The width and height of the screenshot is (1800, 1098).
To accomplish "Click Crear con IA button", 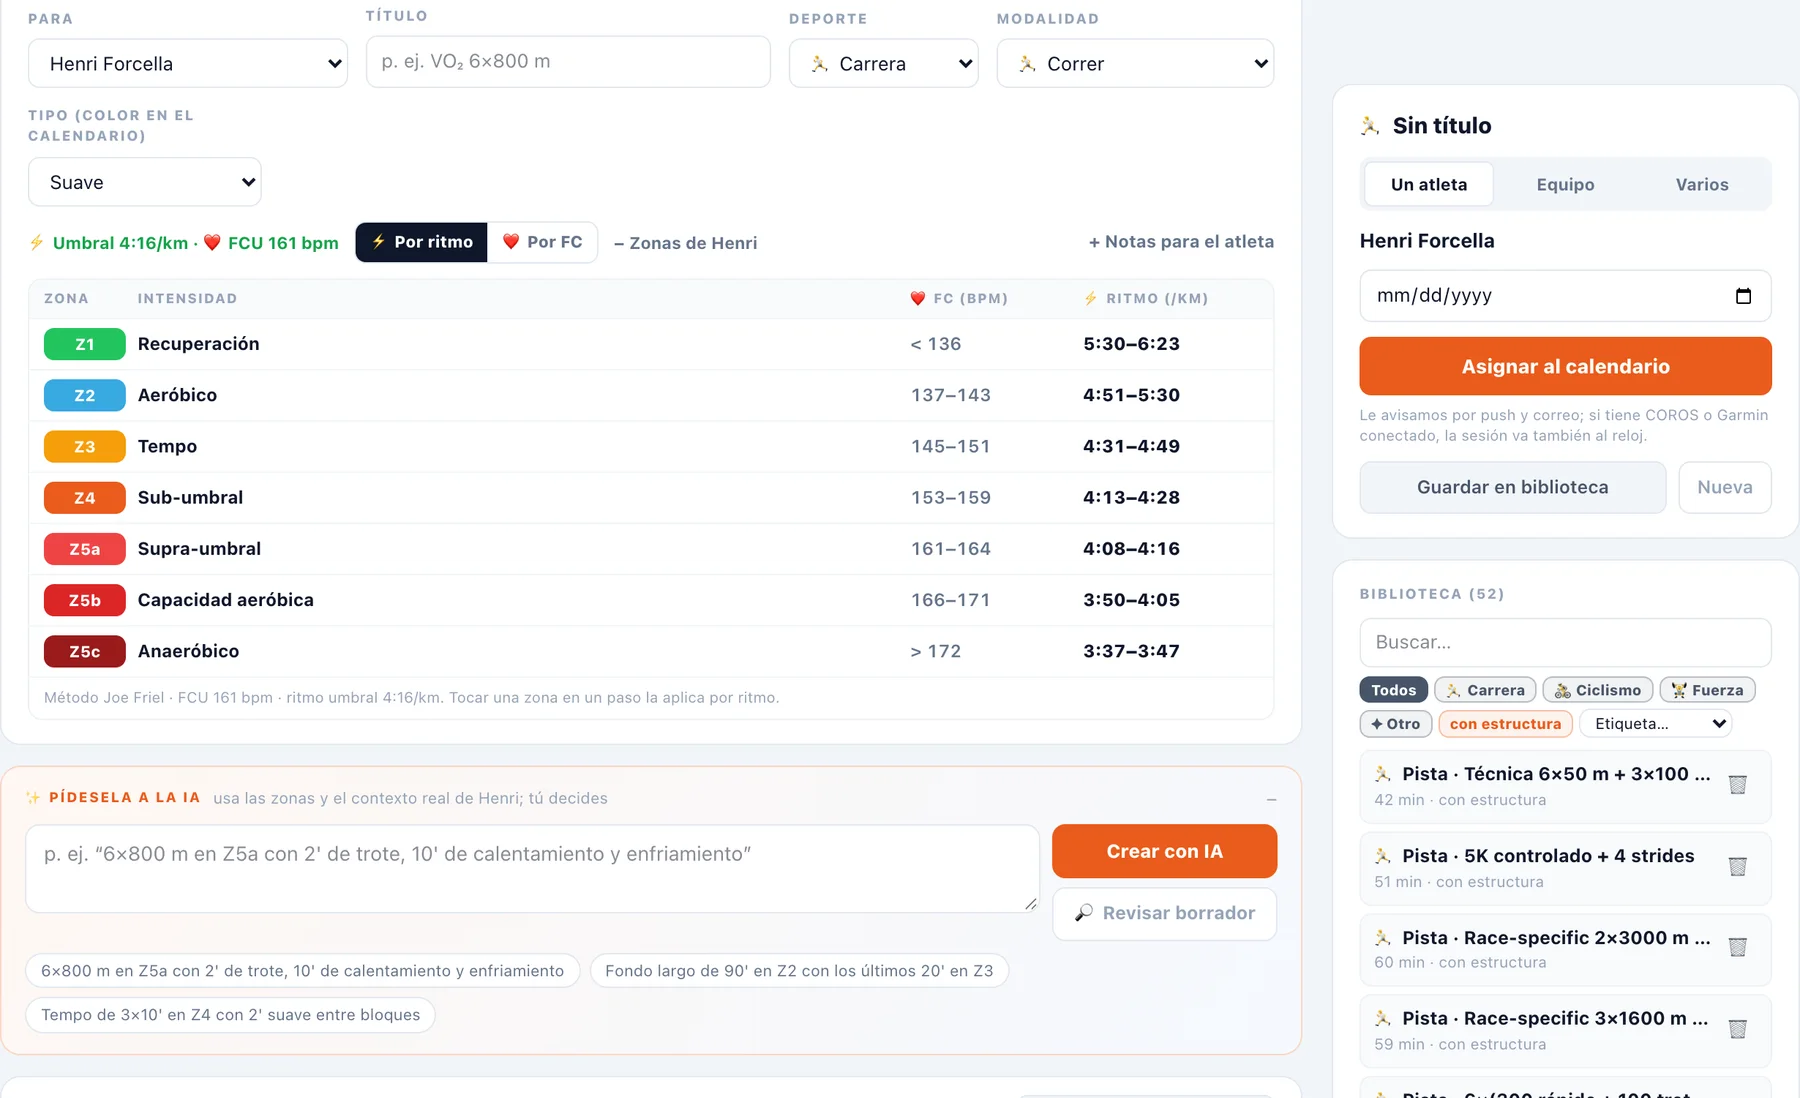I will click(1164, 851).
